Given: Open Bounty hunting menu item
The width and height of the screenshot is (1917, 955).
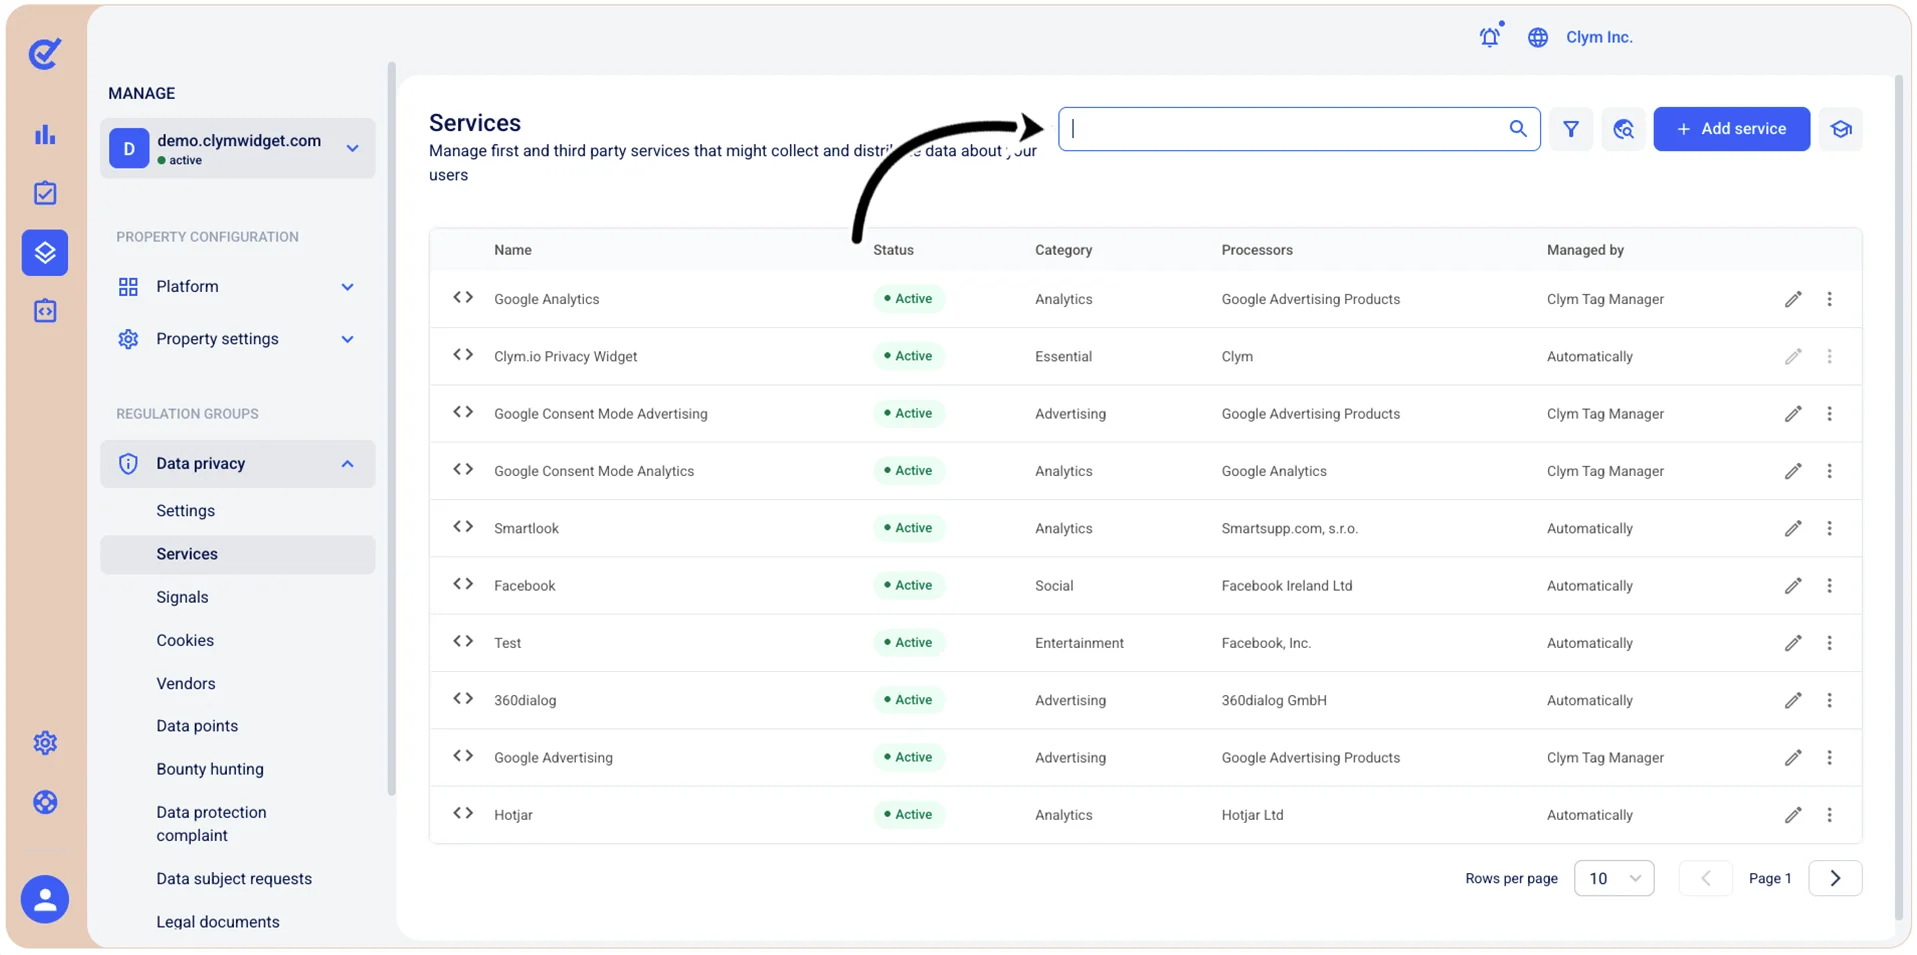Looking at the screenshot, I should pyautogui.click(x=210, y=769).
